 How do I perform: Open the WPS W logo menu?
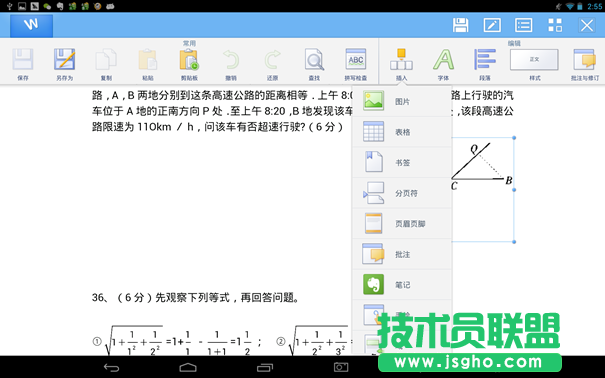[x=31, y=25]
